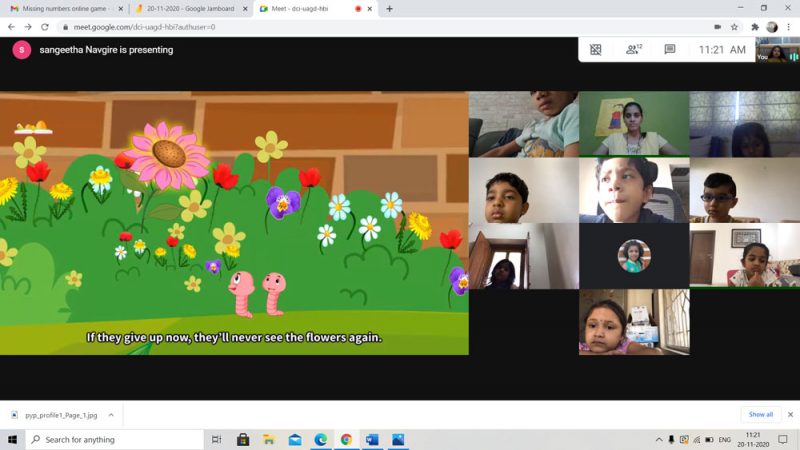
Task: Go forward in browser history
Action: pos(28,27)
